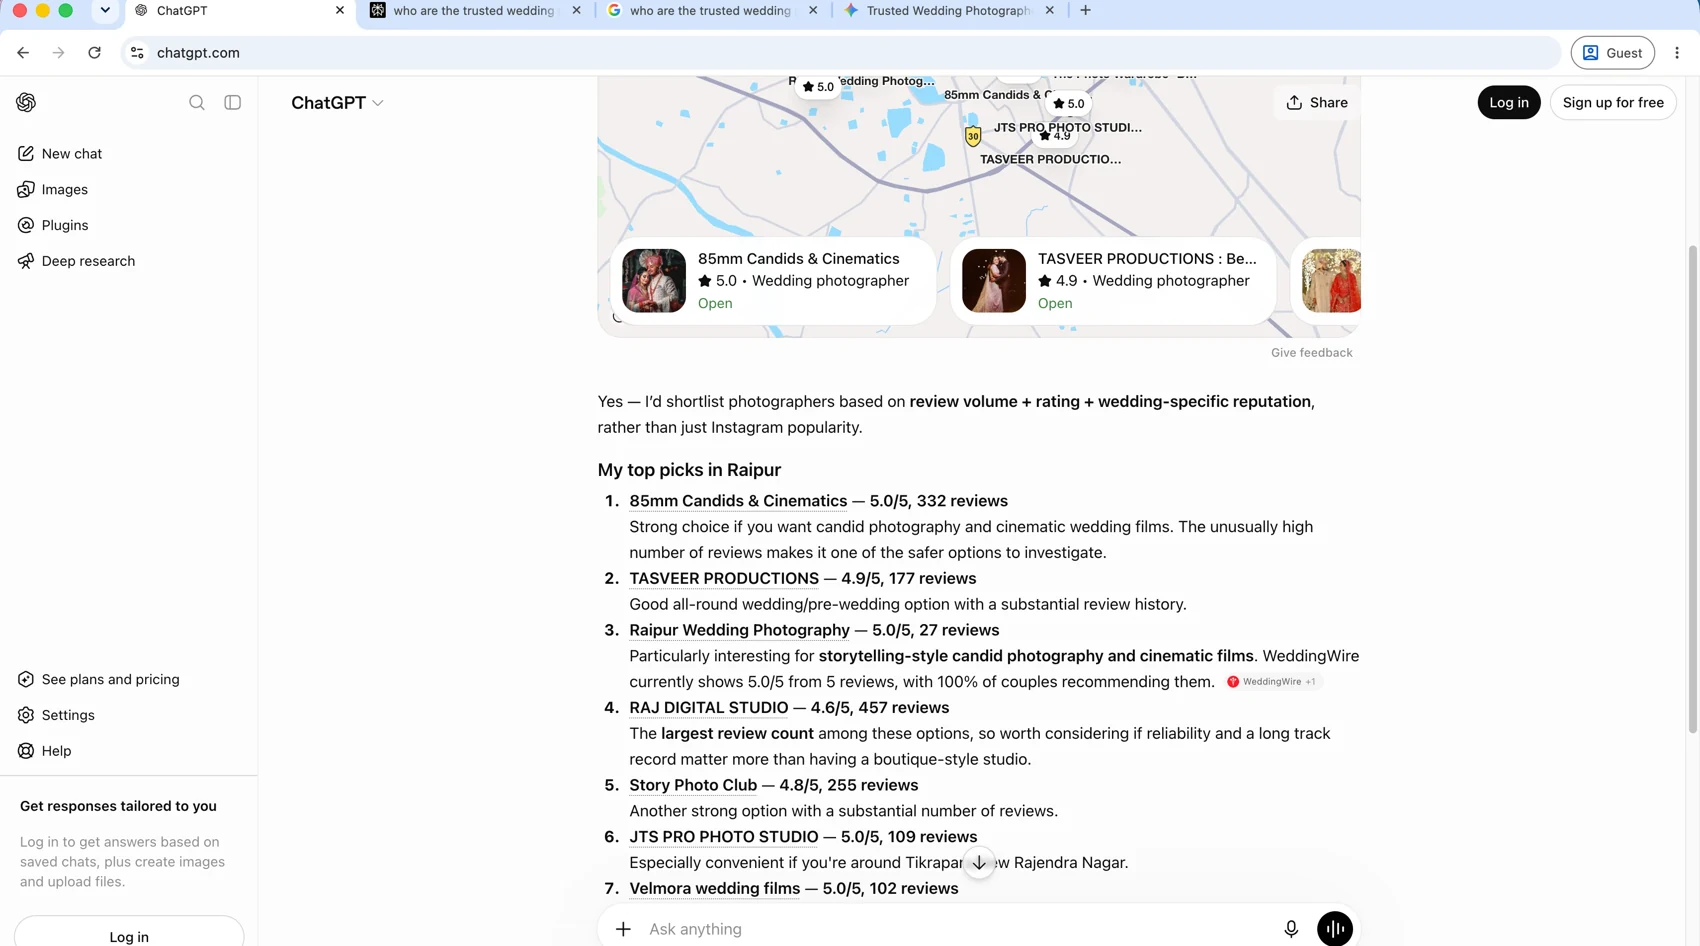Click the Log in button at top right
The width and height of the screenshot is (1700, 946).
coord(1509,103)
